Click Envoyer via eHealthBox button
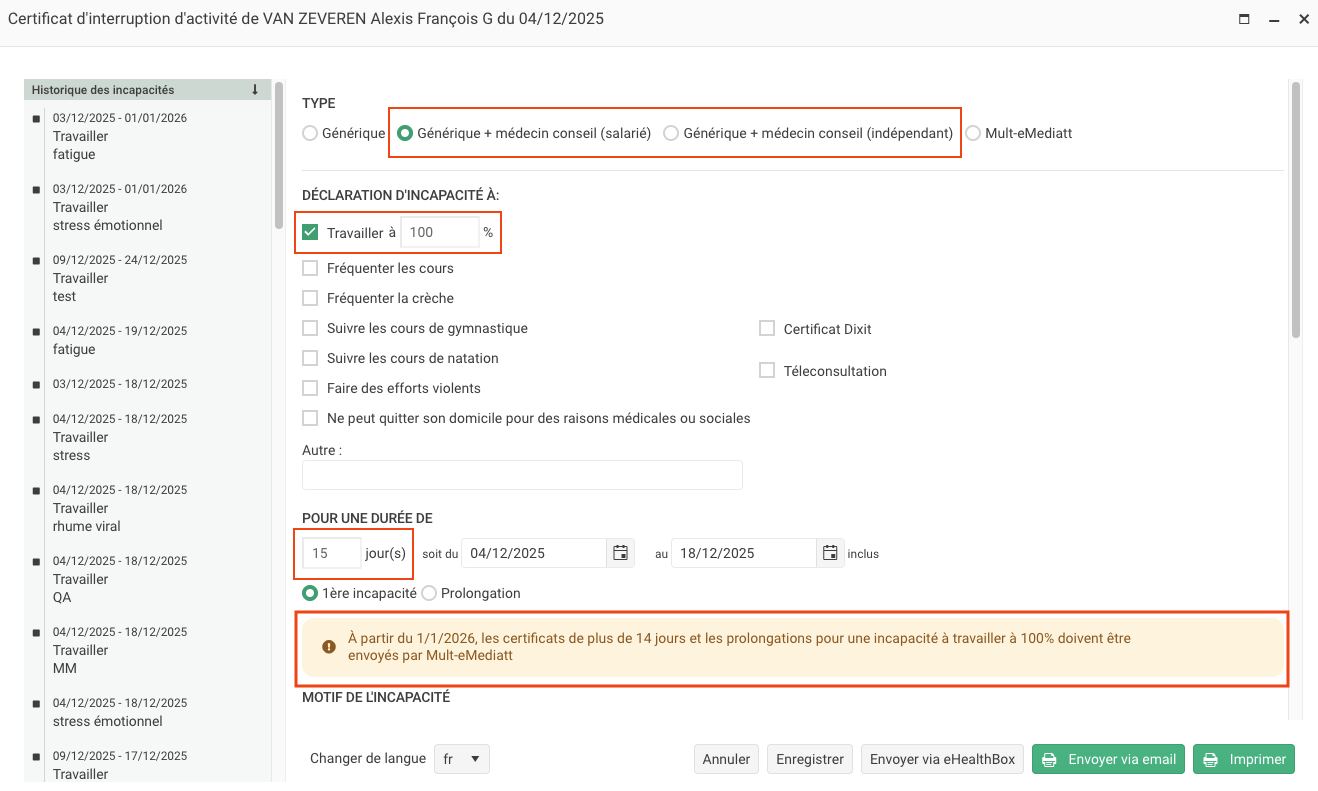 tap(942, 759)
